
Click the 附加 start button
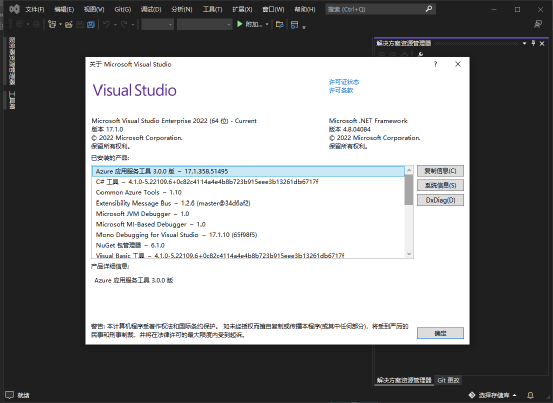click(250, 24)
